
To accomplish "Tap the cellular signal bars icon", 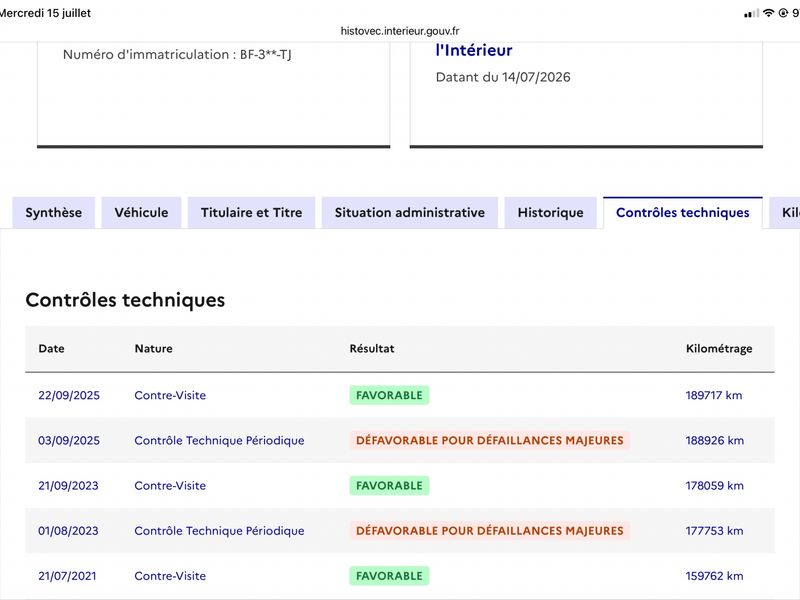I will coord(751,13).
